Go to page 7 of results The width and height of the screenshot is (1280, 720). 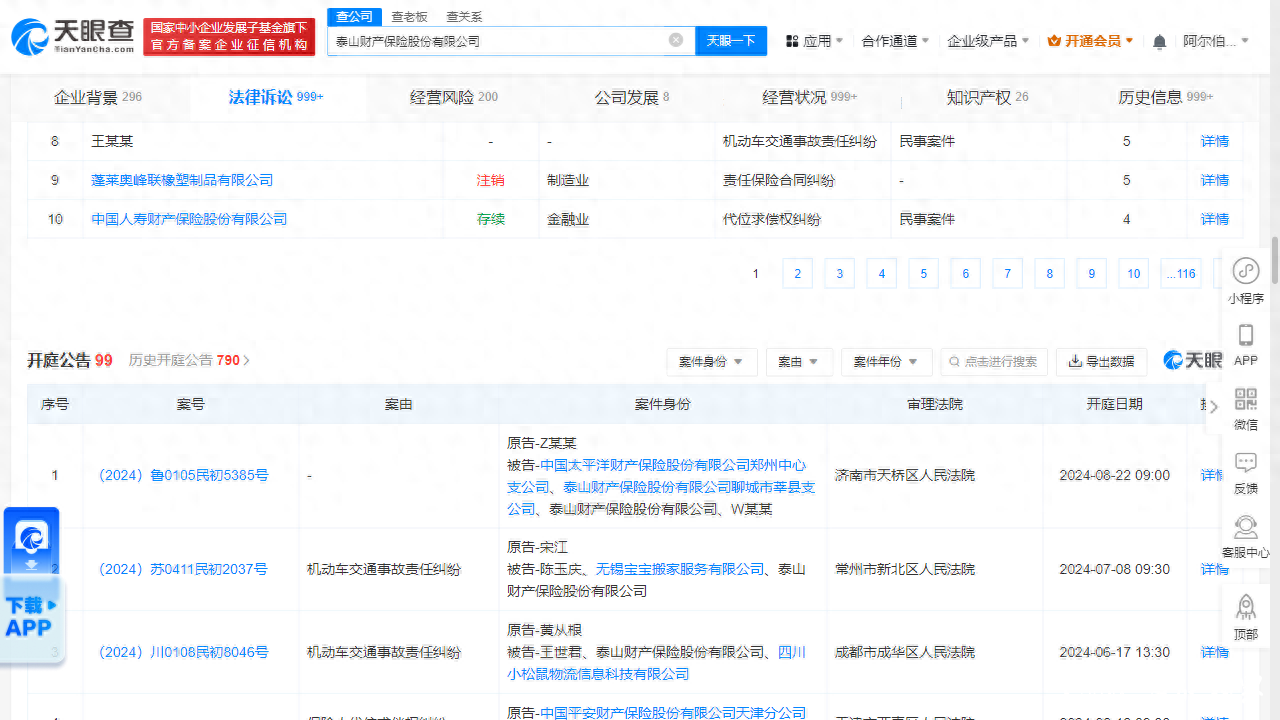coord(1007,274)
